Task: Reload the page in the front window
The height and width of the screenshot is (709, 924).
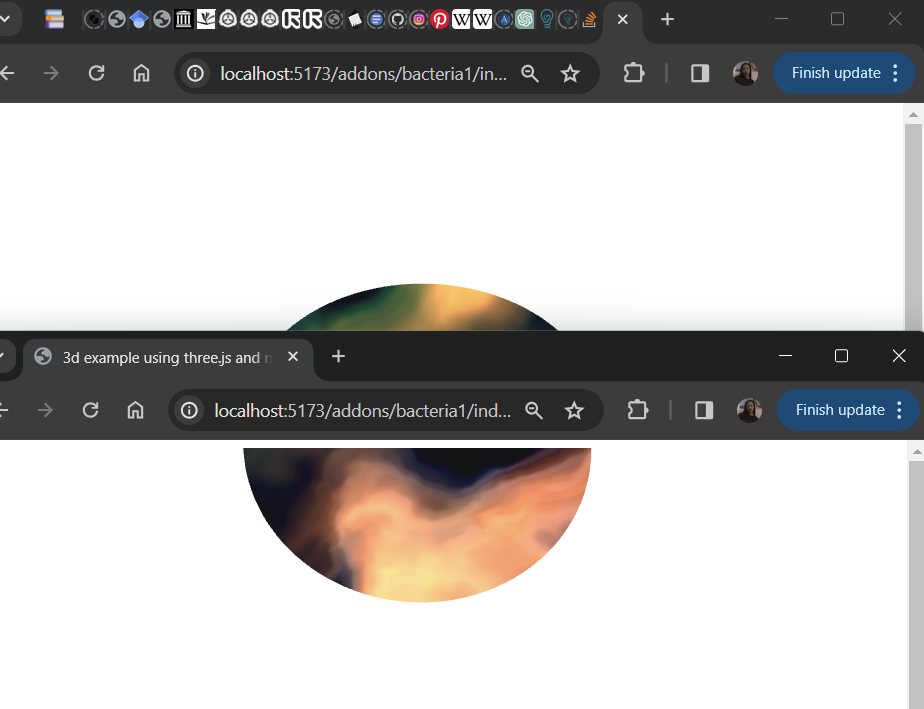Action: tap(90, 410)
